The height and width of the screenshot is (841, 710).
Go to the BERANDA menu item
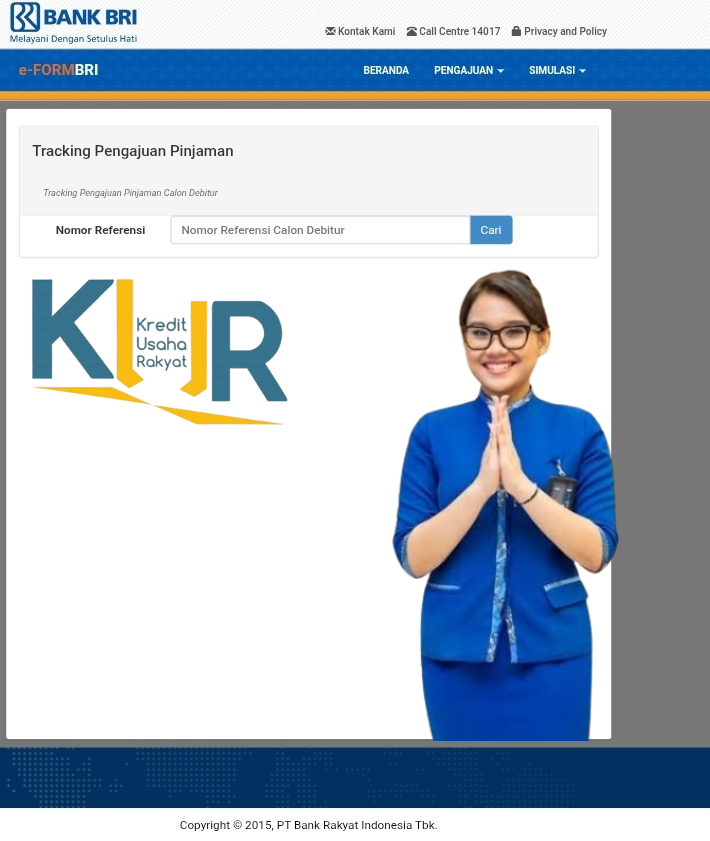tap(386, 71)
